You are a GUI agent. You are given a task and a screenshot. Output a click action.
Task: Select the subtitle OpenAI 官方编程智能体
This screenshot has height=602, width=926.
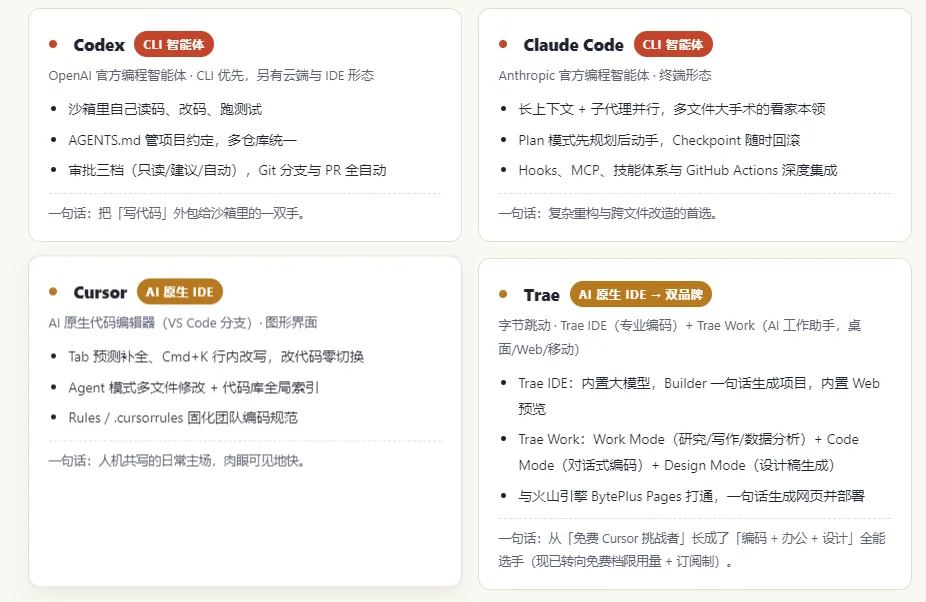118,76
